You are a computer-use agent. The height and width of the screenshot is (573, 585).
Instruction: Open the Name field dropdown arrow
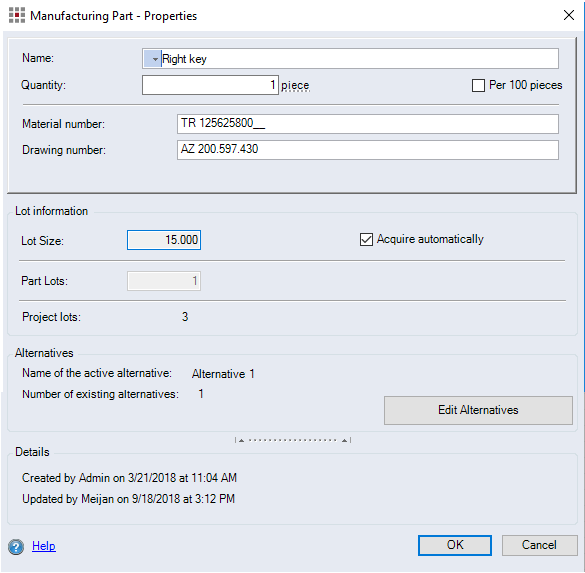point(152,59)
